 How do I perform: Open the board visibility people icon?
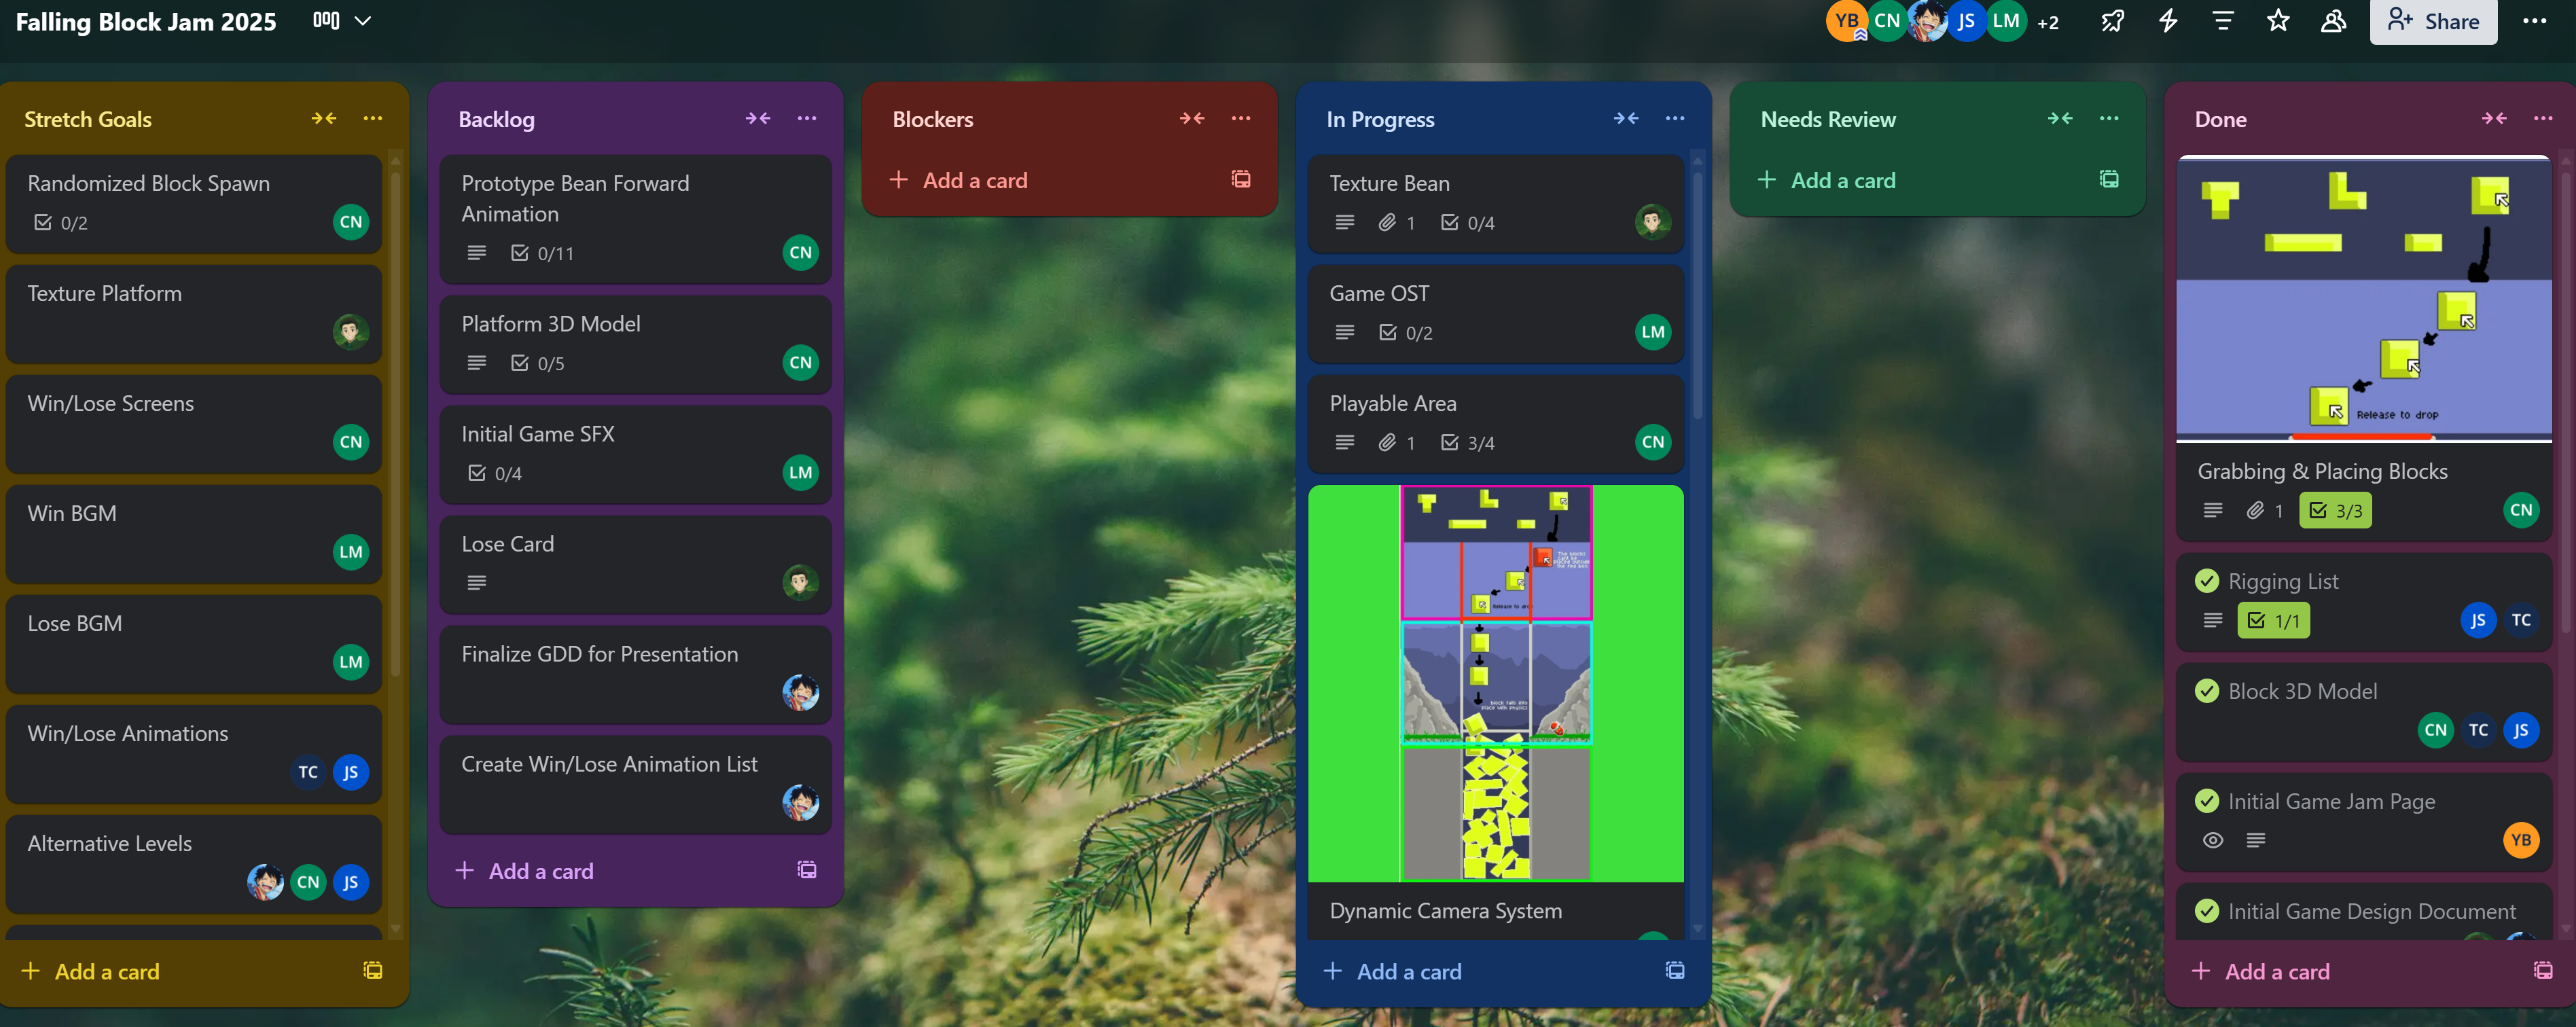(x=2333, y=21)
